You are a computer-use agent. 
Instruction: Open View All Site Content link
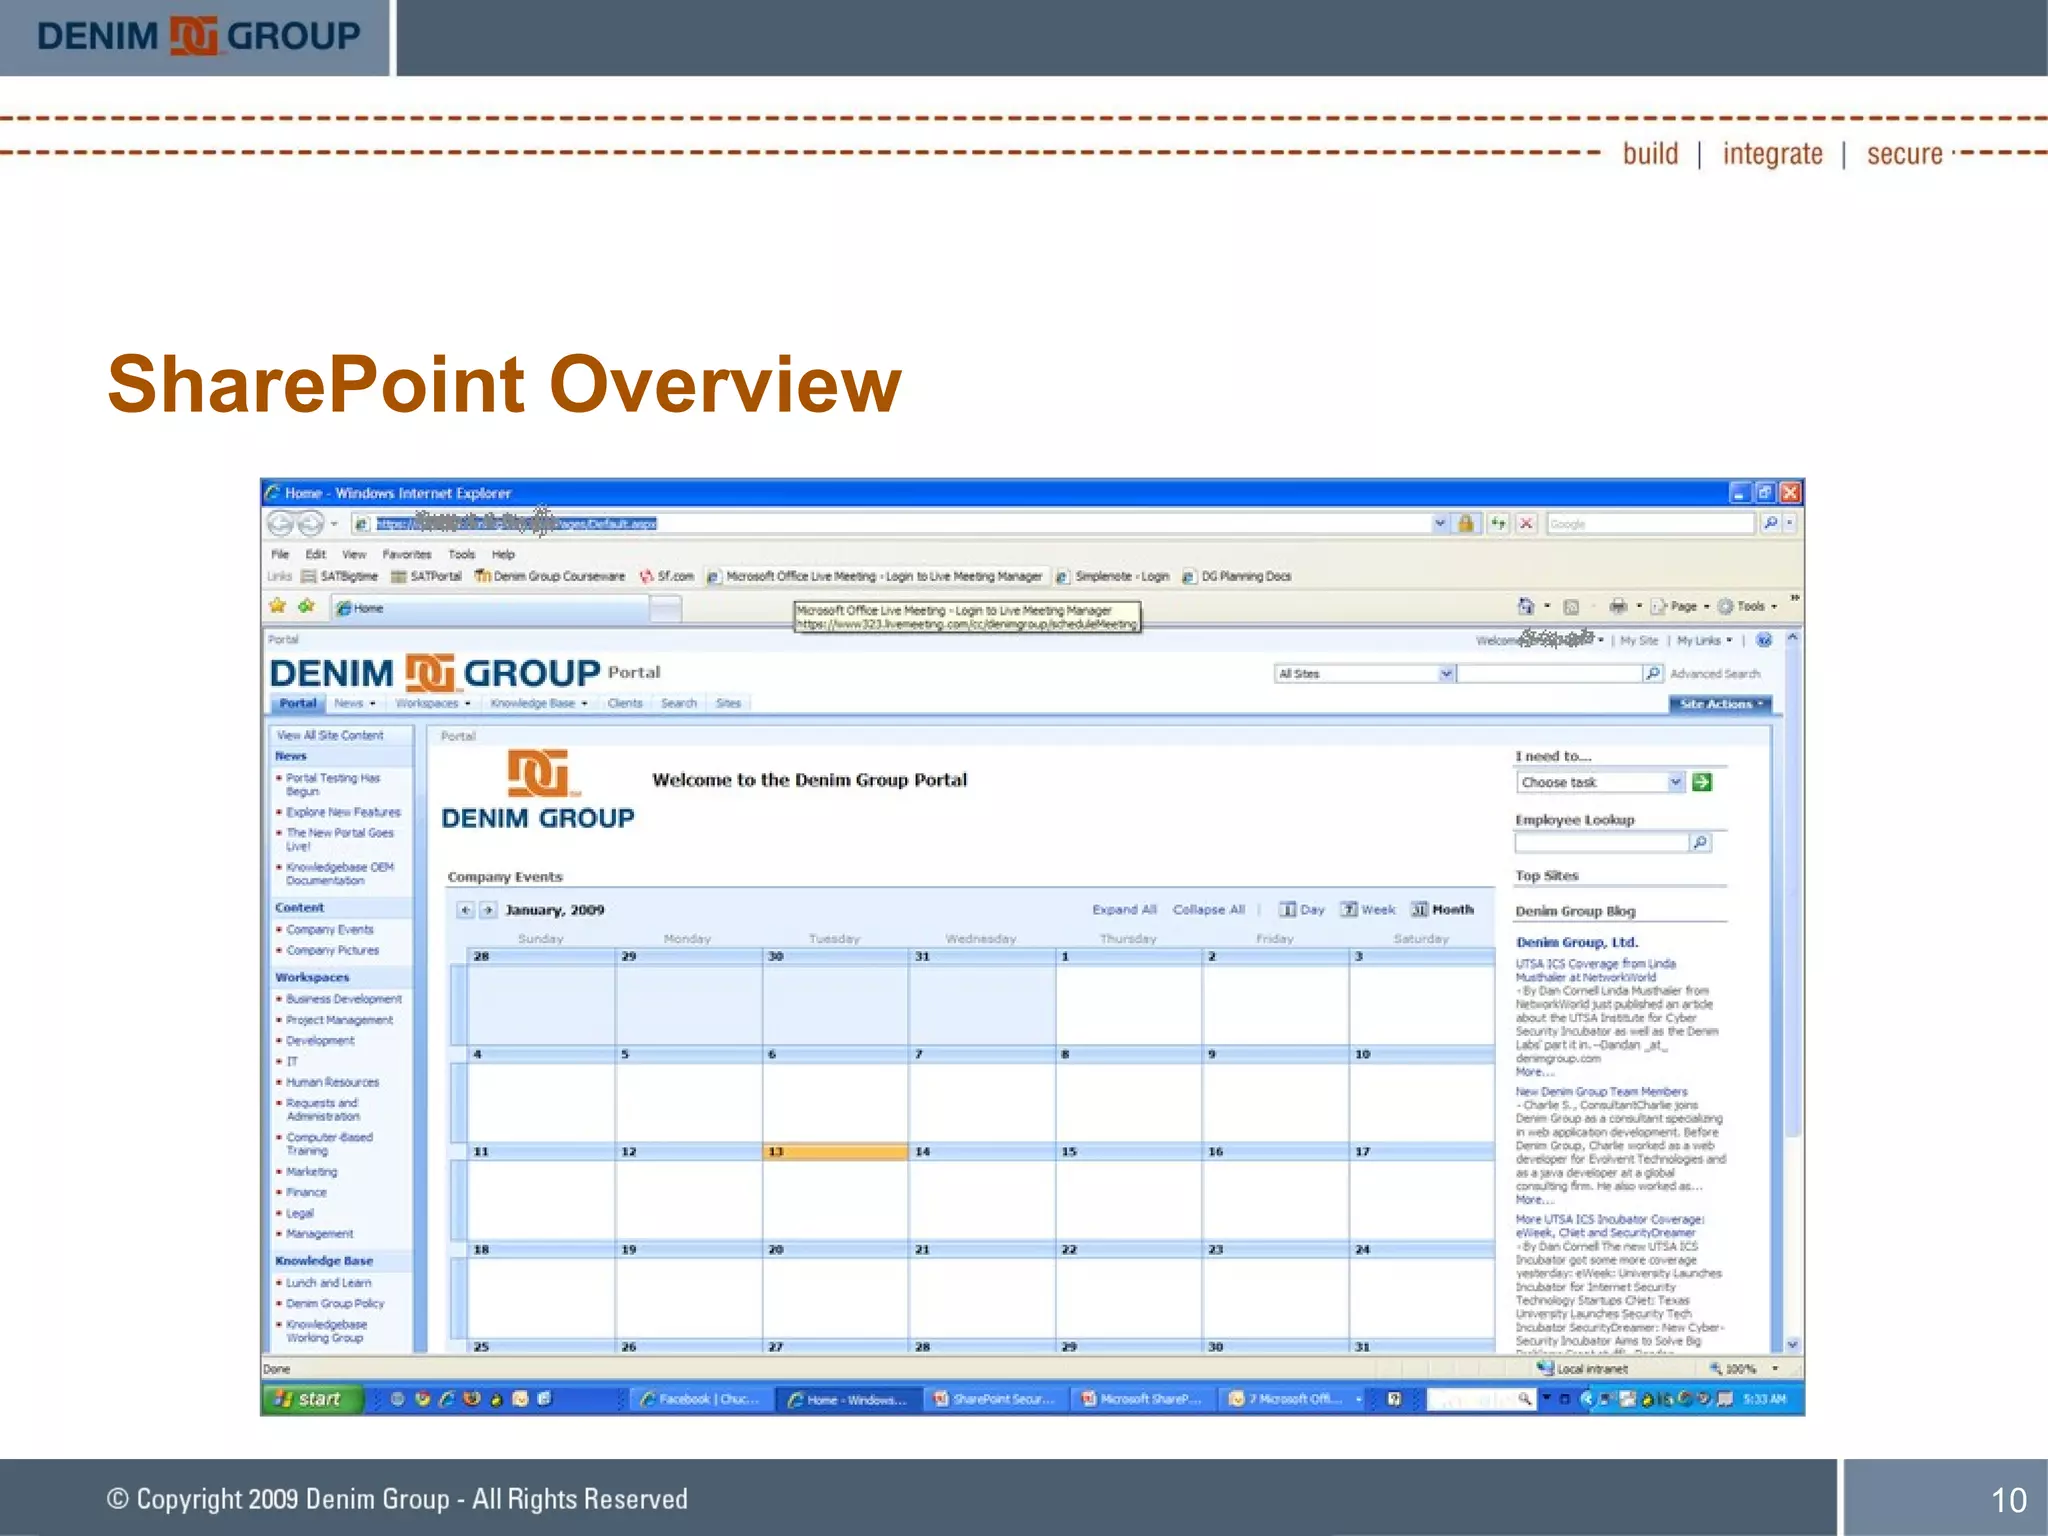point(330,735)
